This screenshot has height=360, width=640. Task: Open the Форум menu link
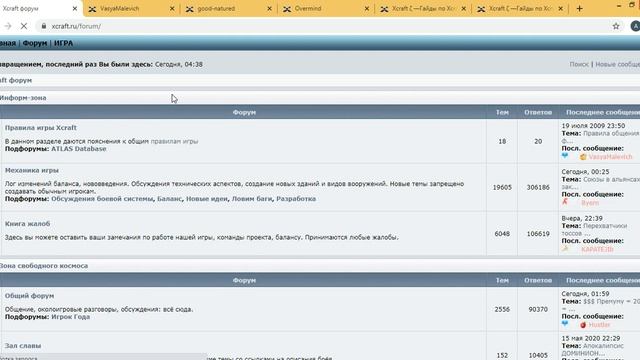coord(35,43)
